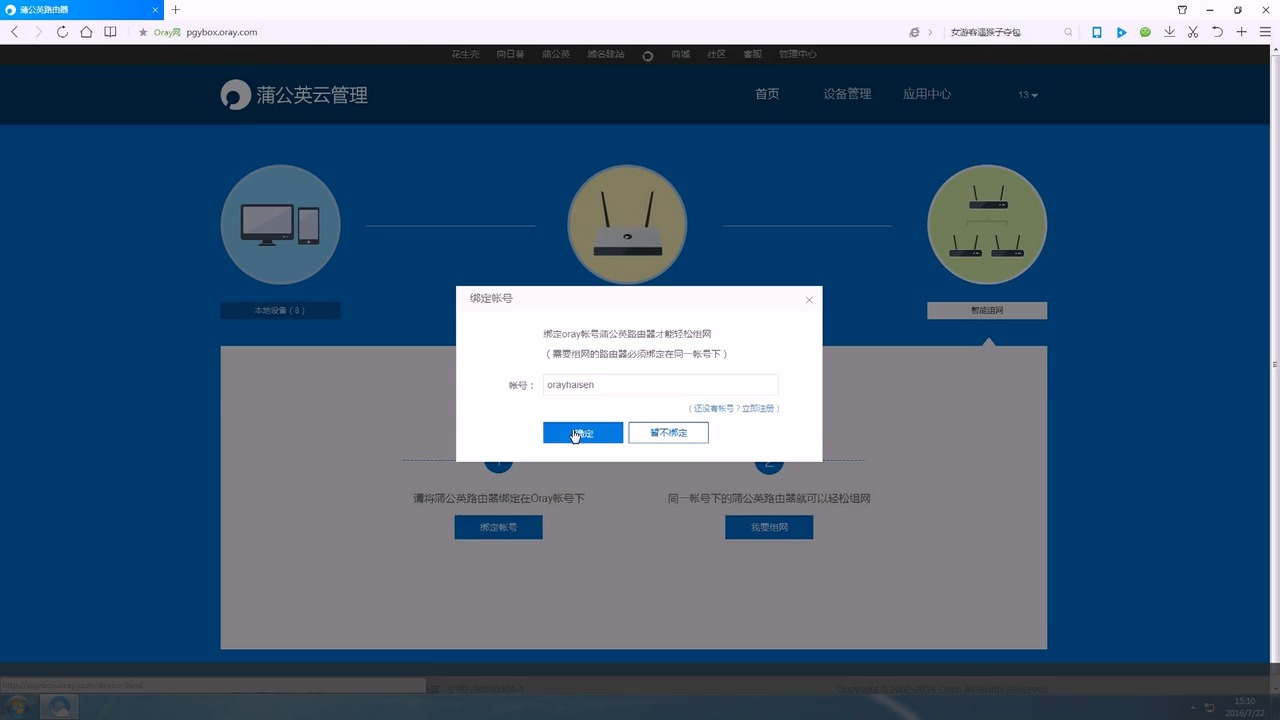Image resolution: width=1280 pixels, height=720 pixels.
Task: Open 花生壳 in the top bar
Action: click(x=465, y=54)
